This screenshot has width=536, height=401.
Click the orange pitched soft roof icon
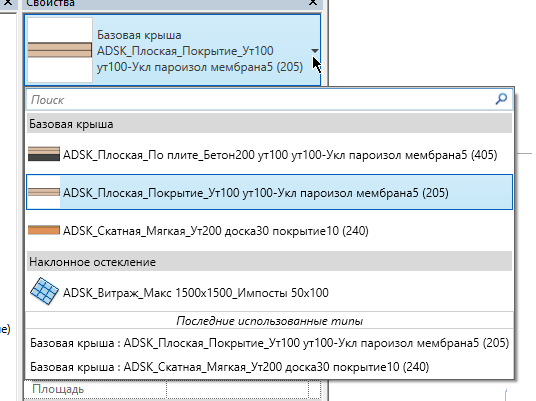point(44,230)
